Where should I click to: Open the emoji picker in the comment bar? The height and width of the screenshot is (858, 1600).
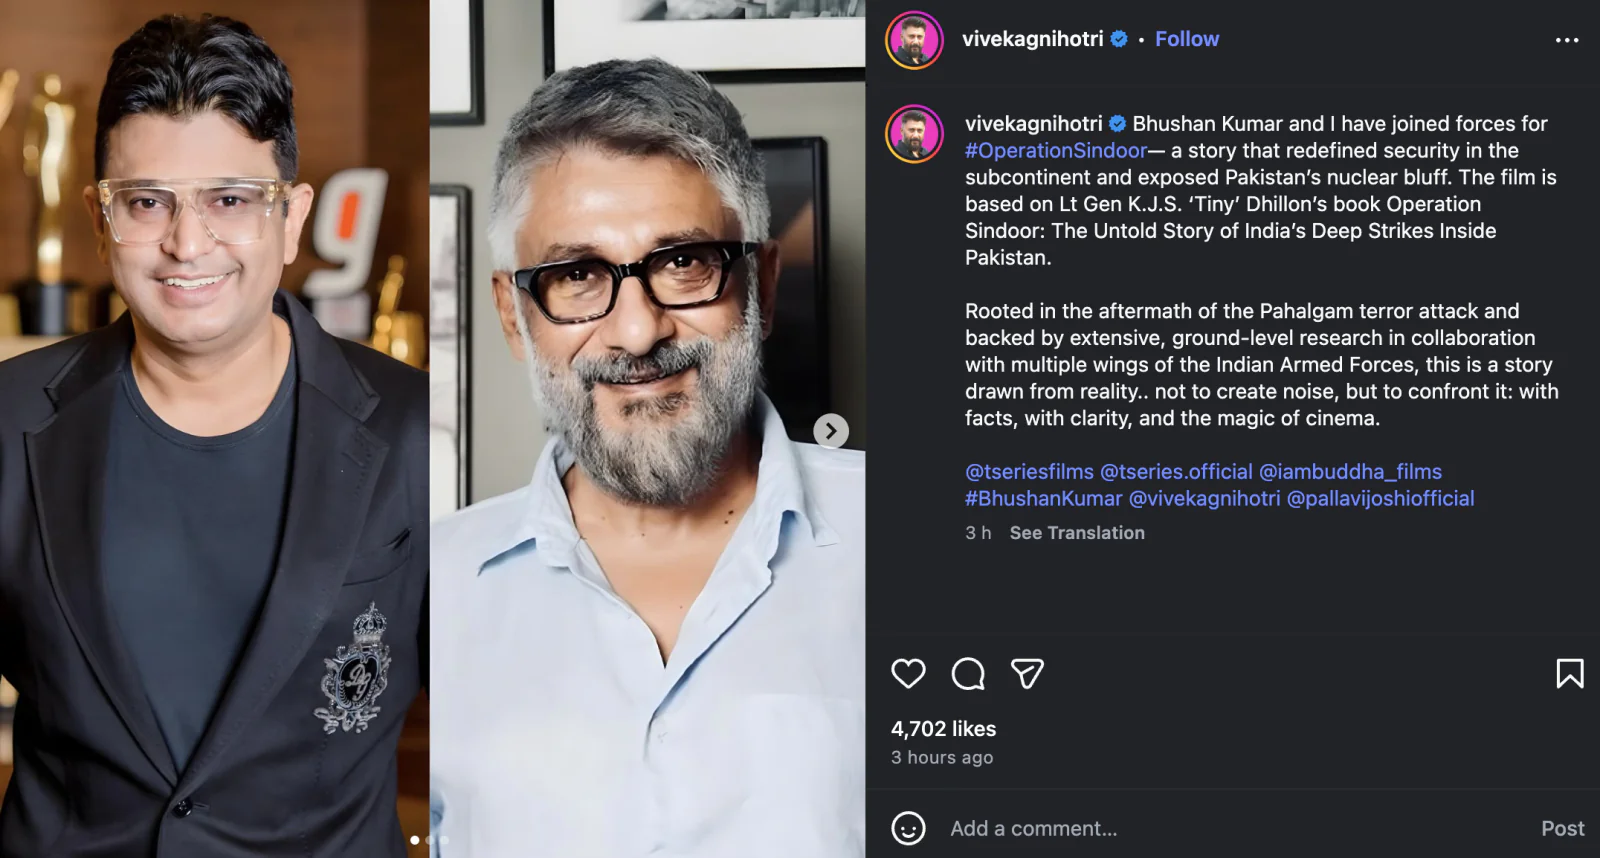click(908, 828)
